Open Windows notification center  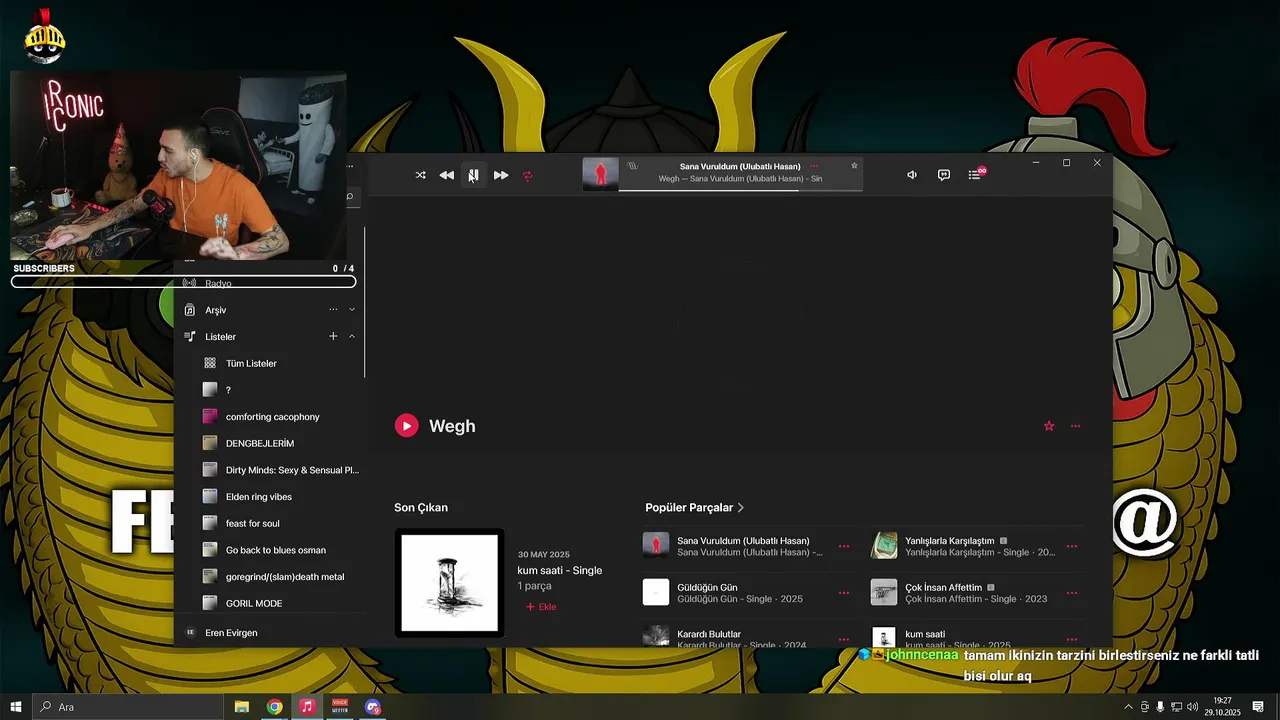tap(1259, 707)
